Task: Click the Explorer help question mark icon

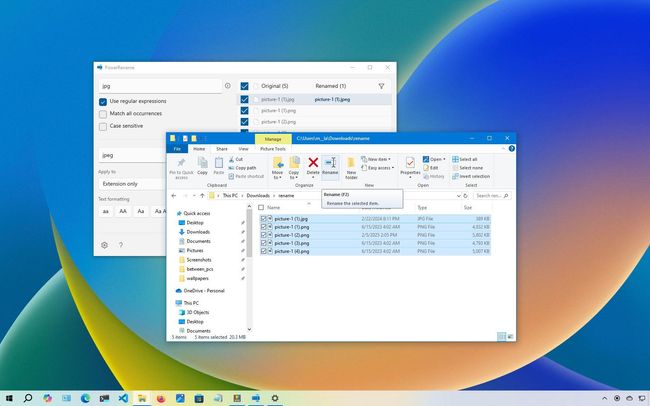Action: 512,148
